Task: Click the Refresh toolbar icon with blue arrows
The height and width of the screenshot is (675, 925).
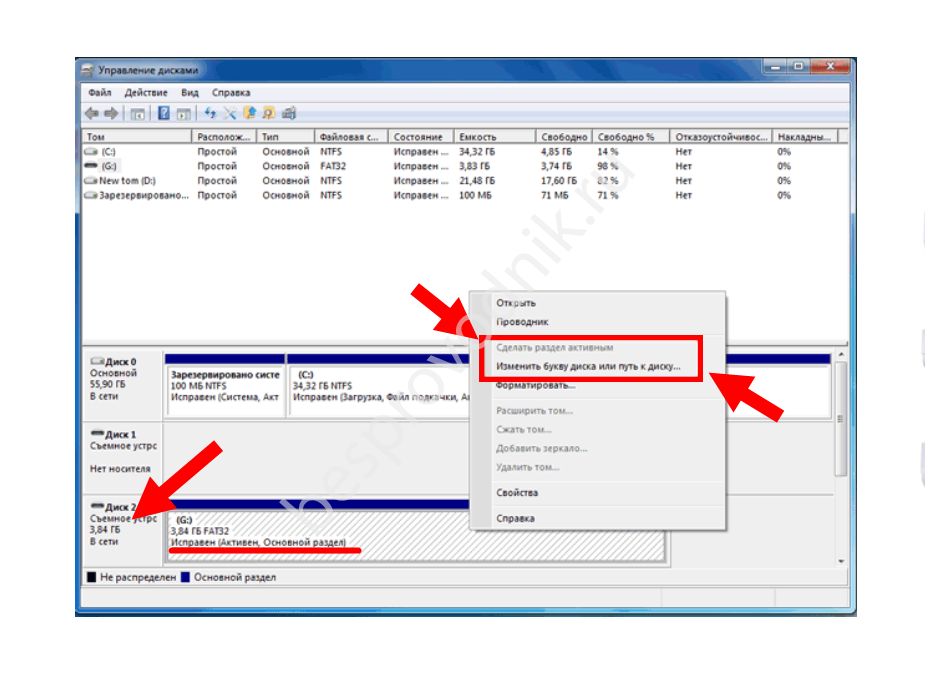Action: tap(211, 113)
